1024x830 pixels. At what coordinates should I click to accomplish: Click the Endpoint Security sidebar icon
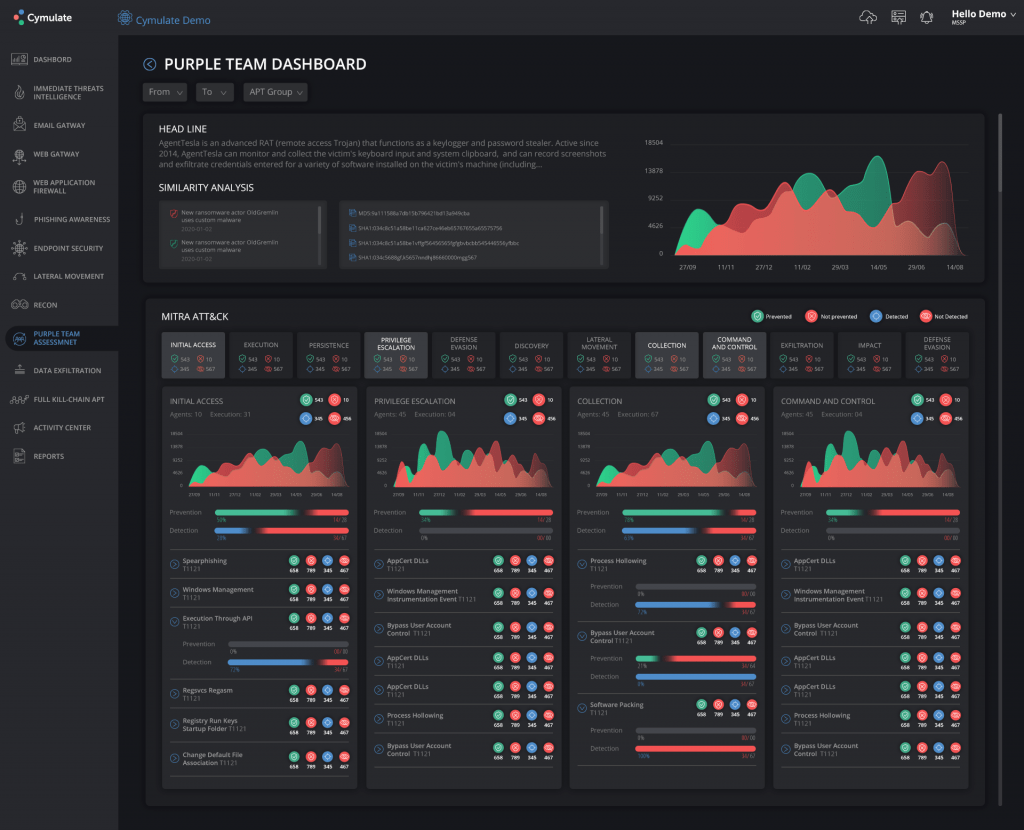click(x=19, y=248)
